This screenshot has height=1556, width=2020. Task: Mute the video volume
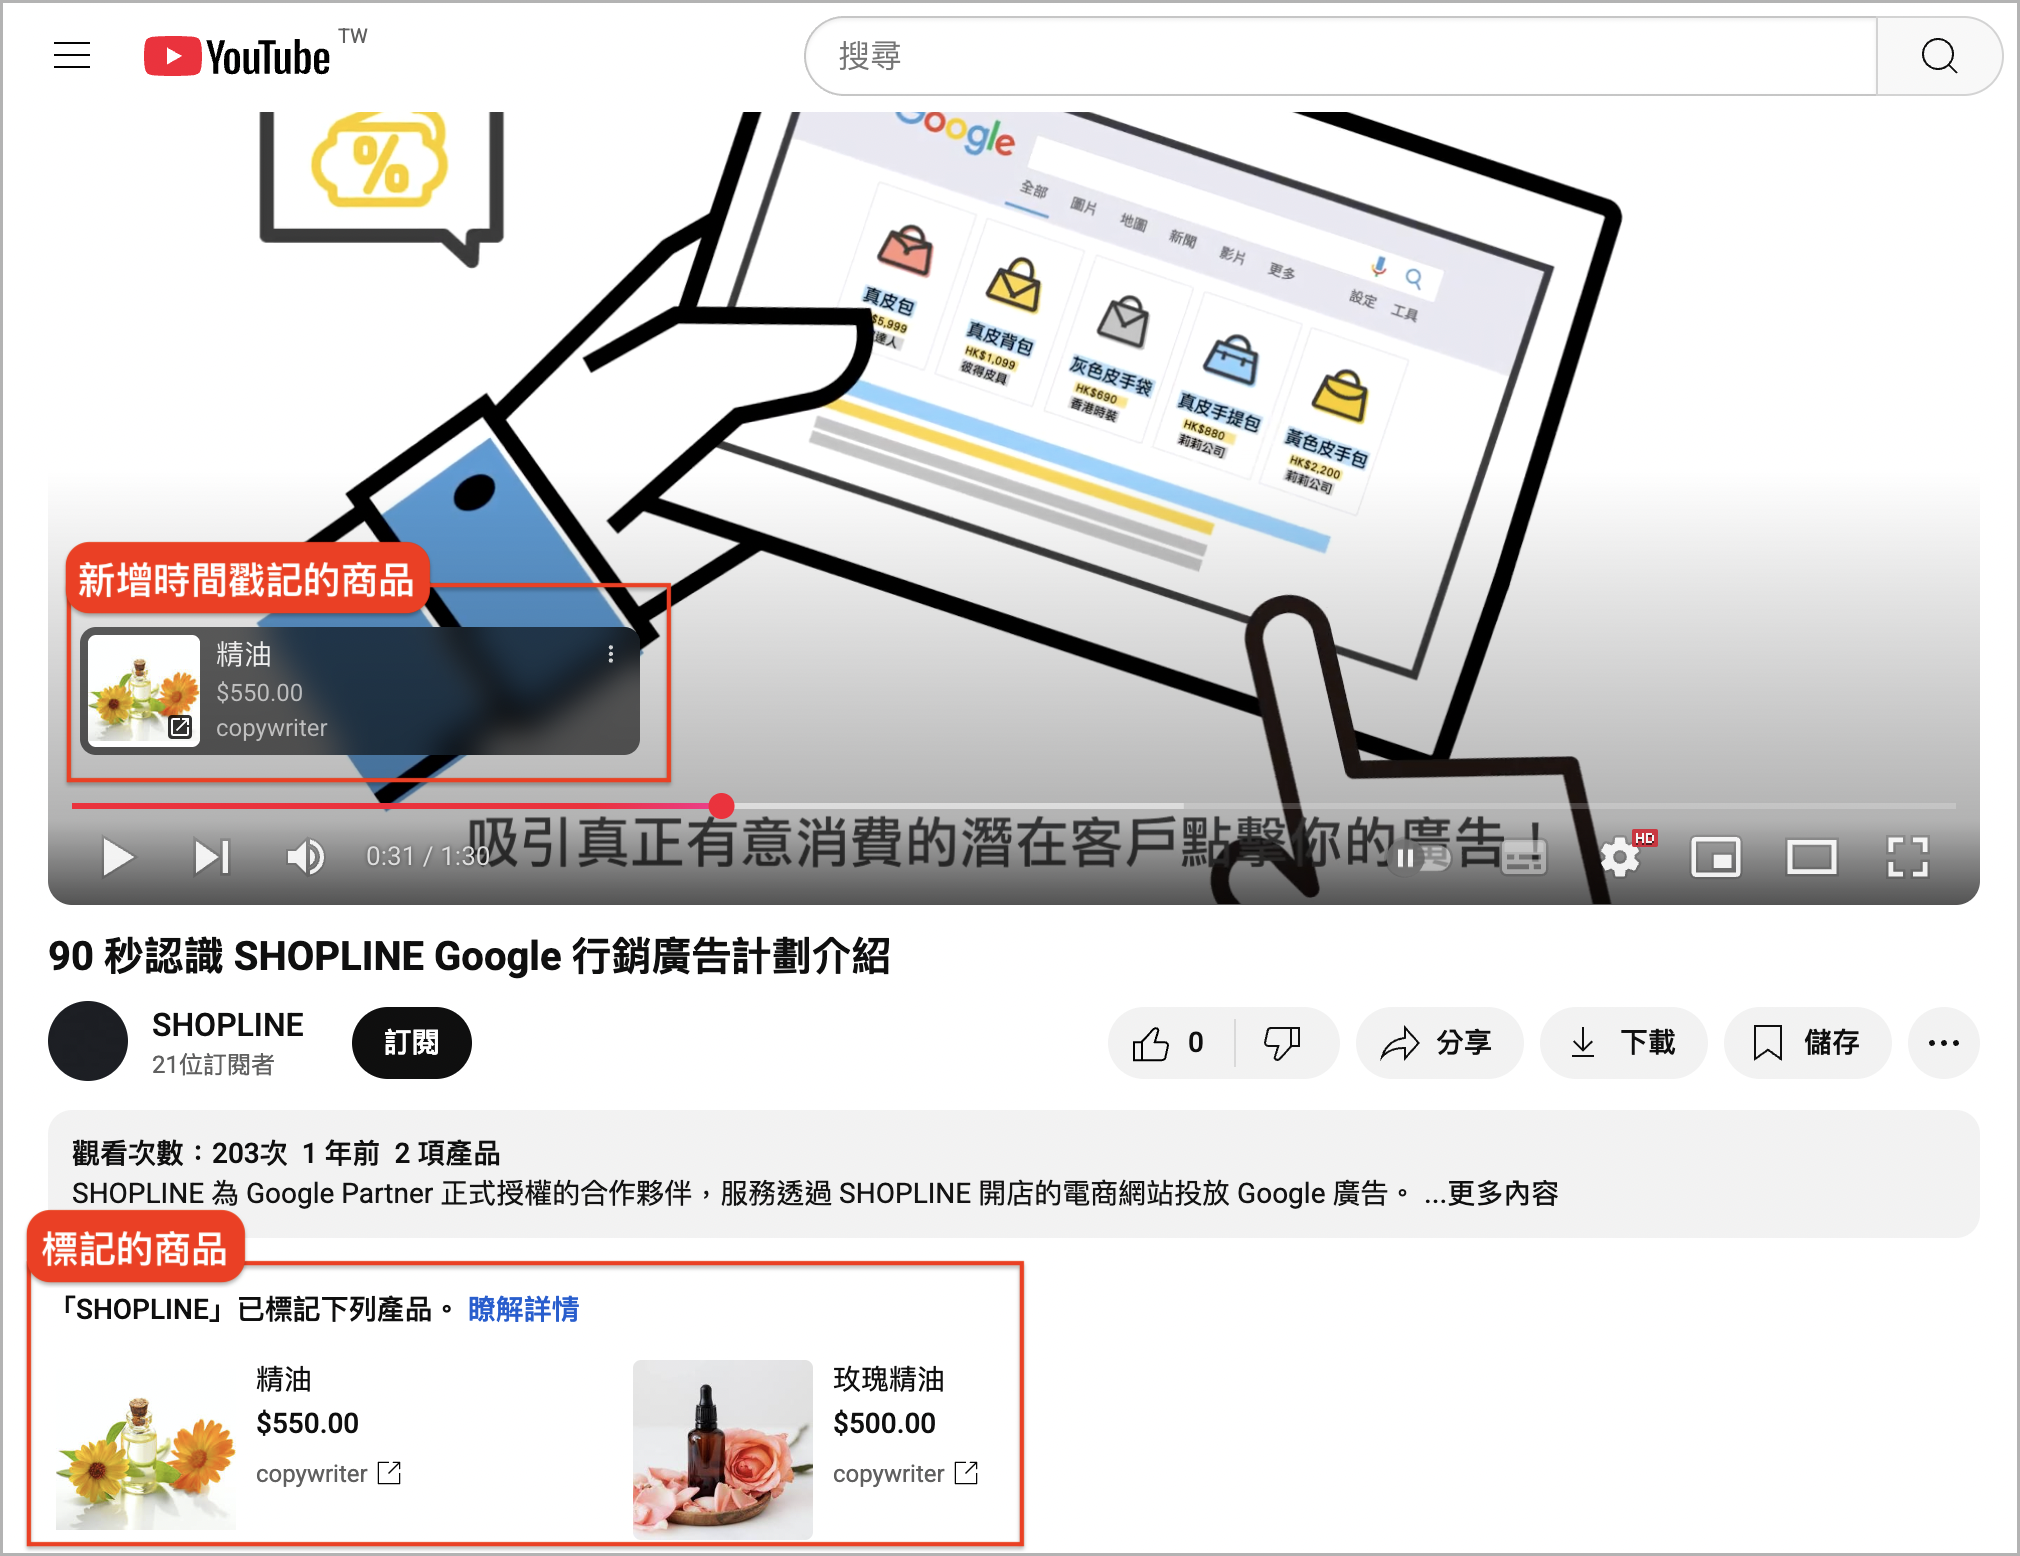(305, 857)
